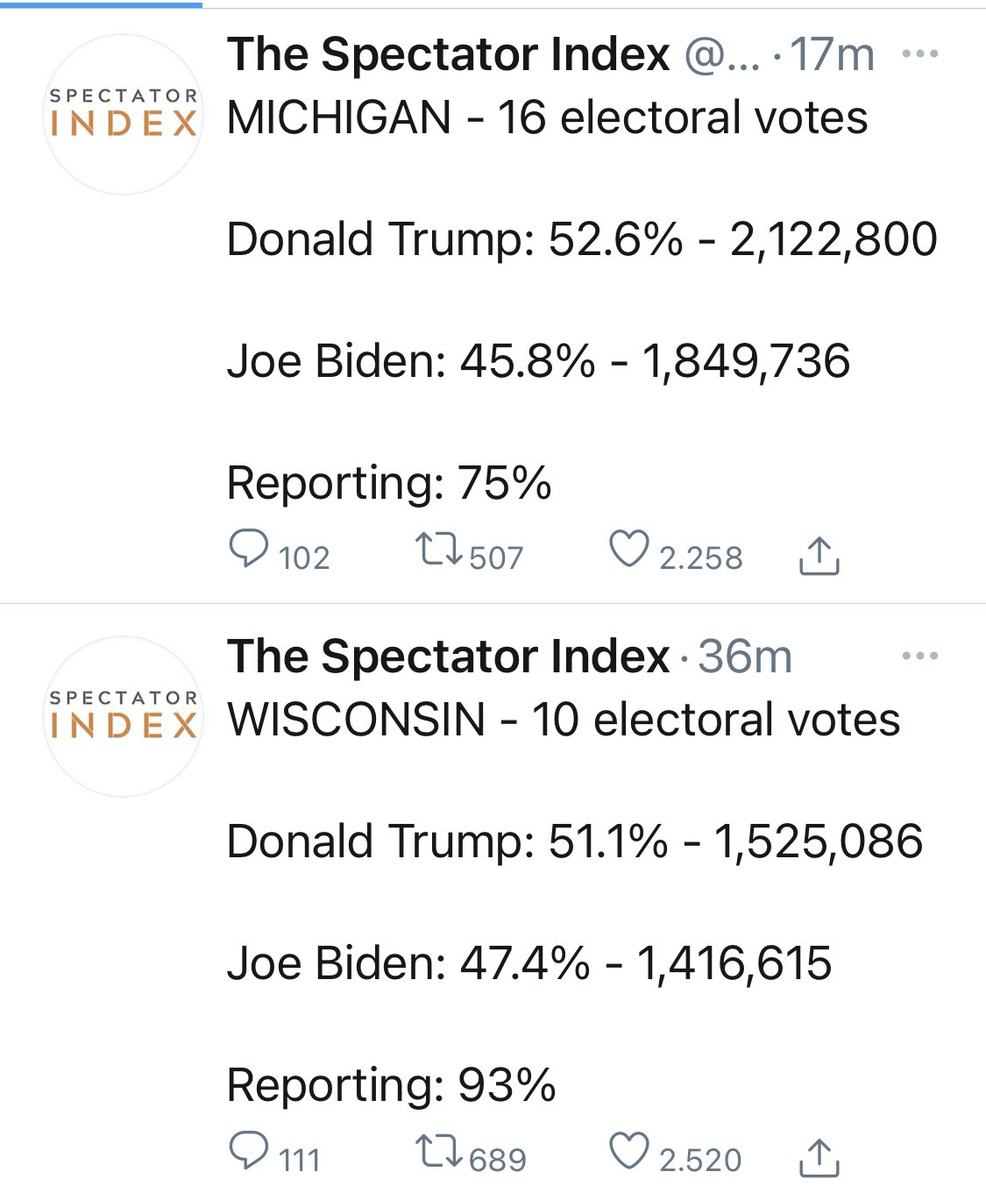This screenshot has width=986, height=1200.
Task: Open Spectator Index avatar on Wisconsin tweet
Action: point(123,716)
